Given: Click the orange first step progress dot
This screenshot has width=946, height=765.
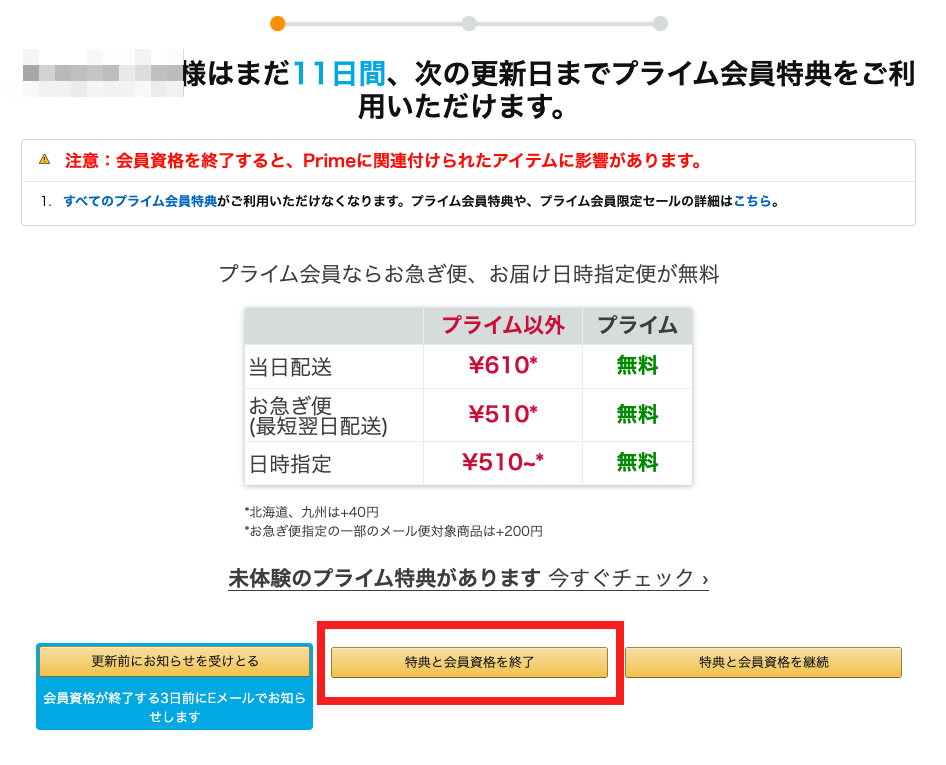Looking at the screenshot, I should click(278, 24).
